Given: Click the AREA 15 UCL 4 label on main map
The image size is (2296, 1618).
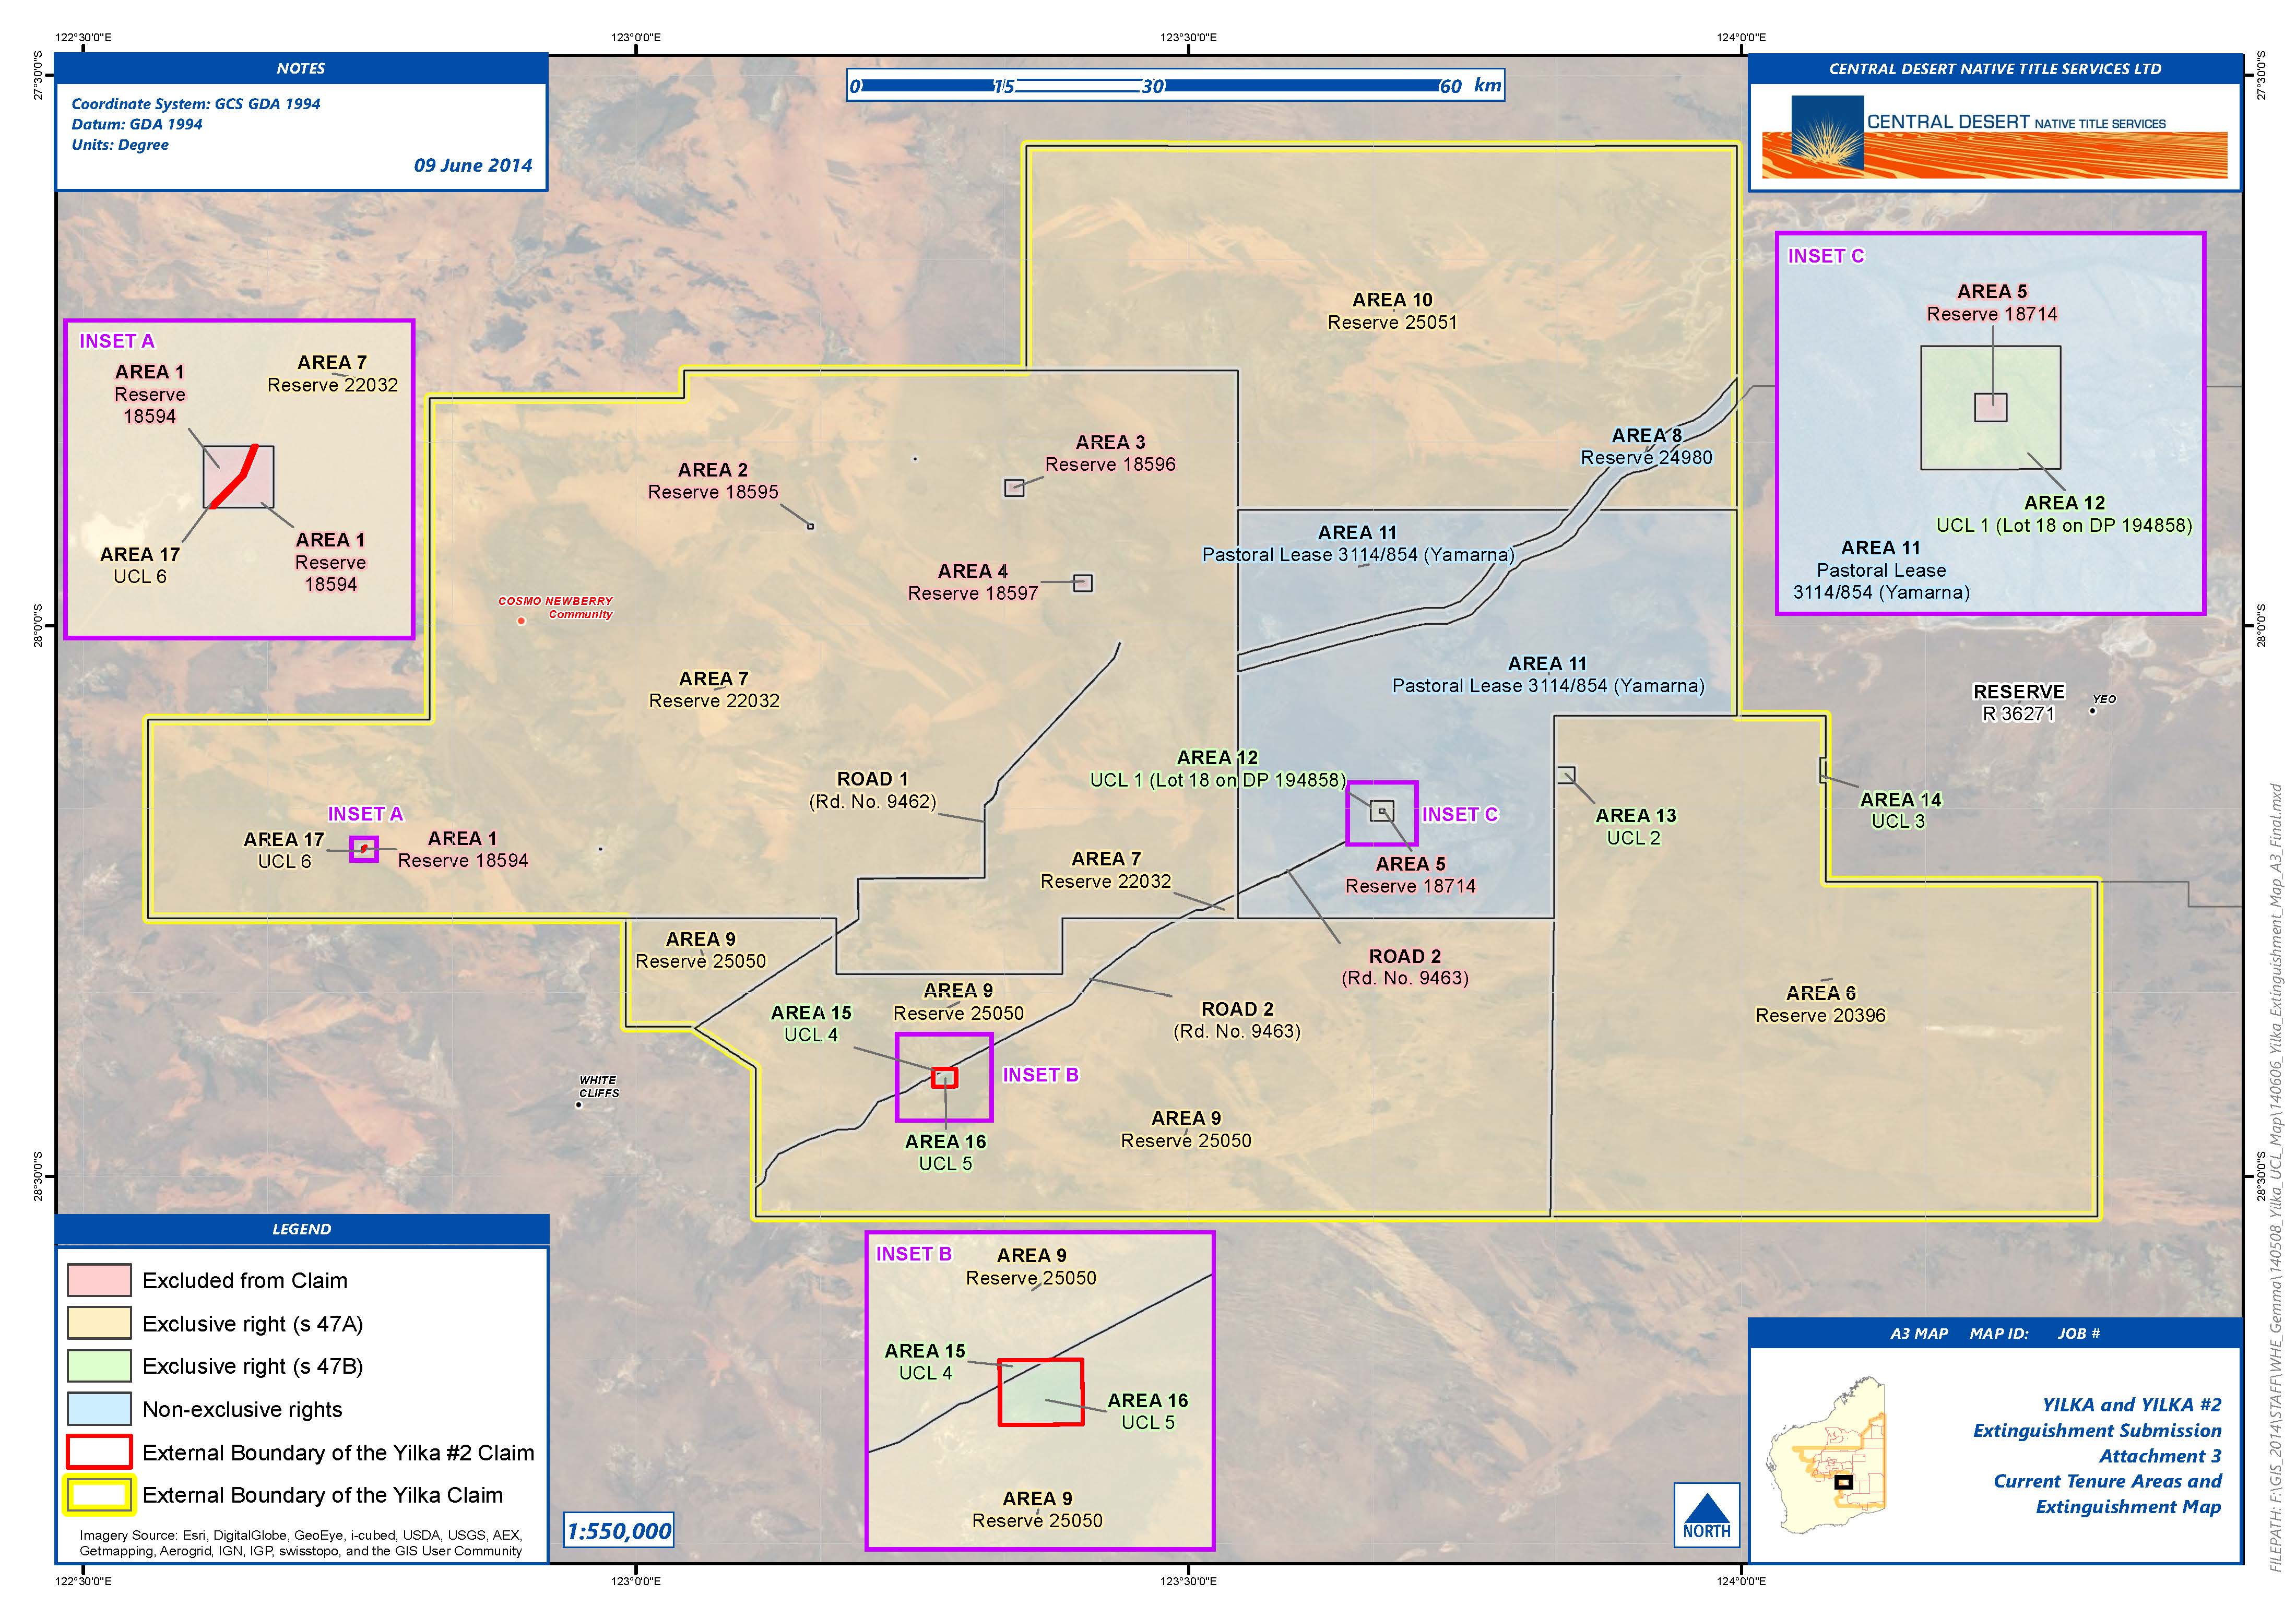Looking at the screenshot, I should coord(811,1023).
